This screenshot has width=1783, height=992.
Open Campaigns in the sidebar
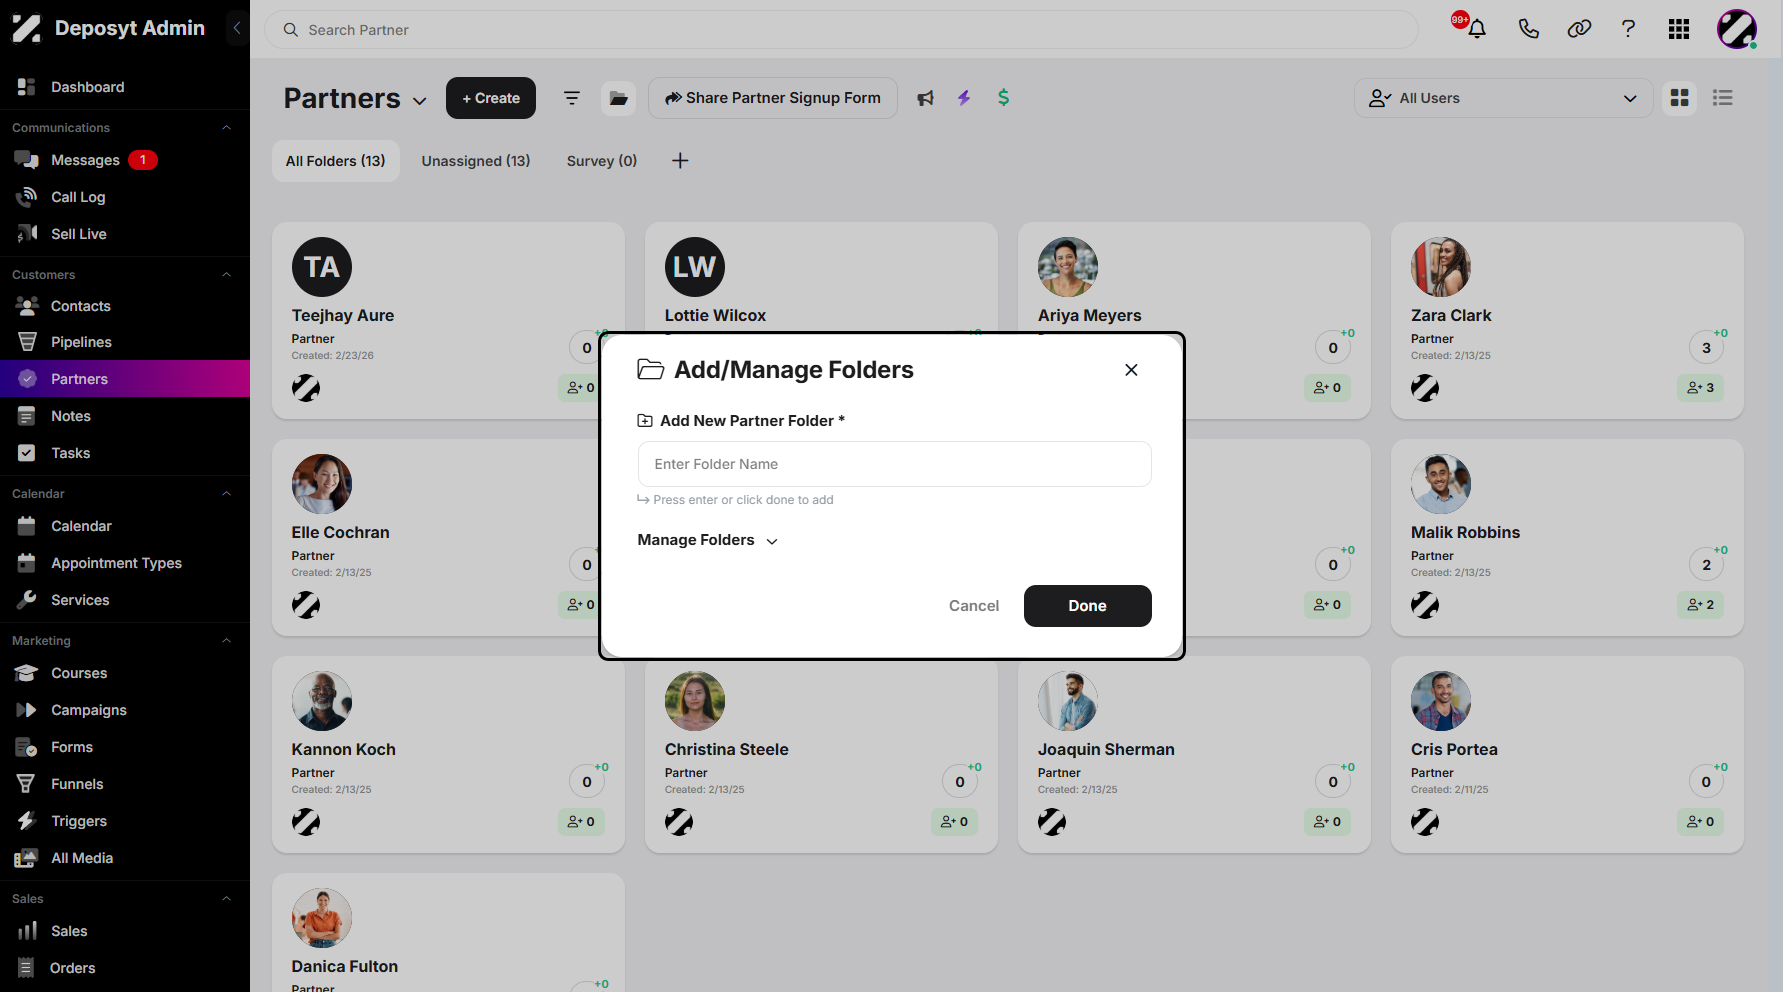point(125,710)
